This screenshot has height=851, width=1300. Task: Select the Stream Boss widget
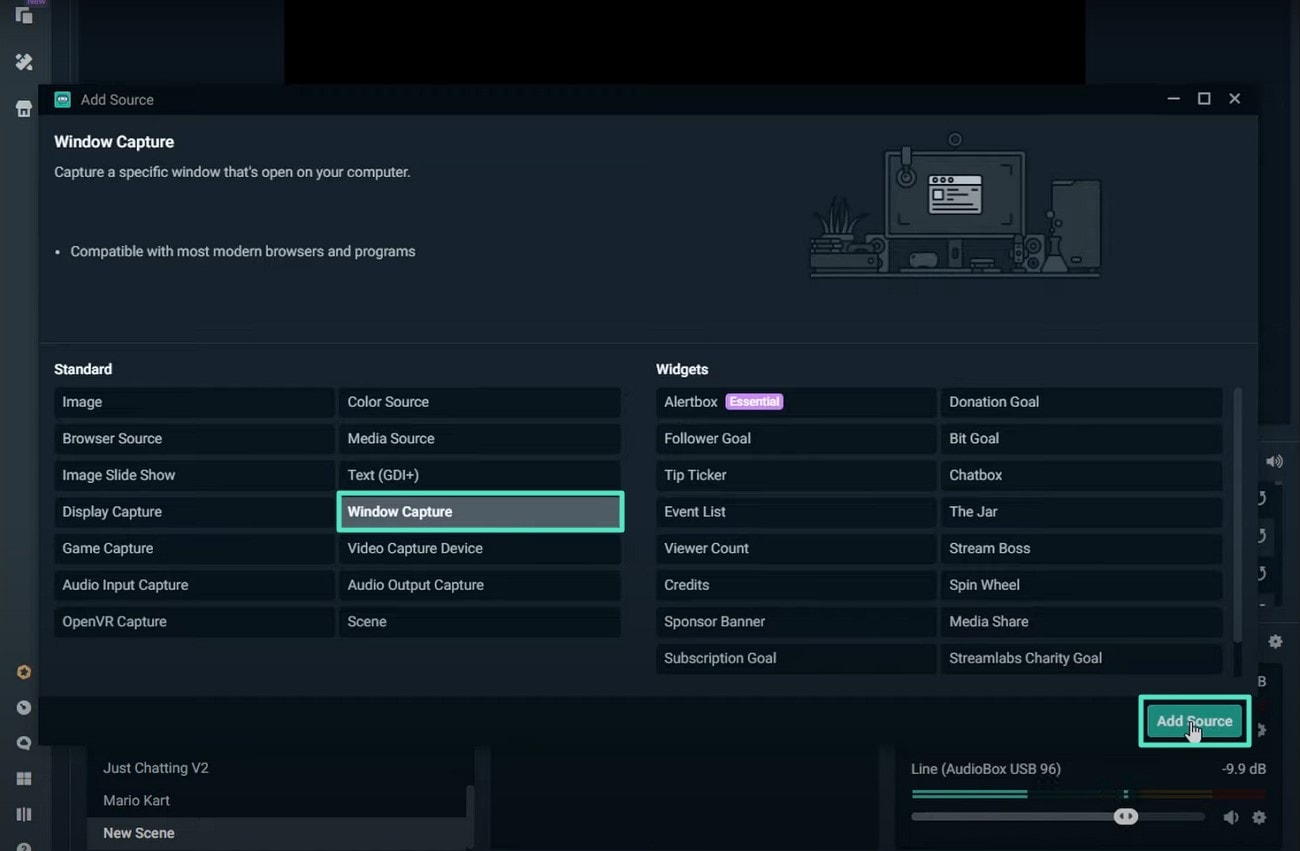pyautogui.click(x=1081, y=548)
